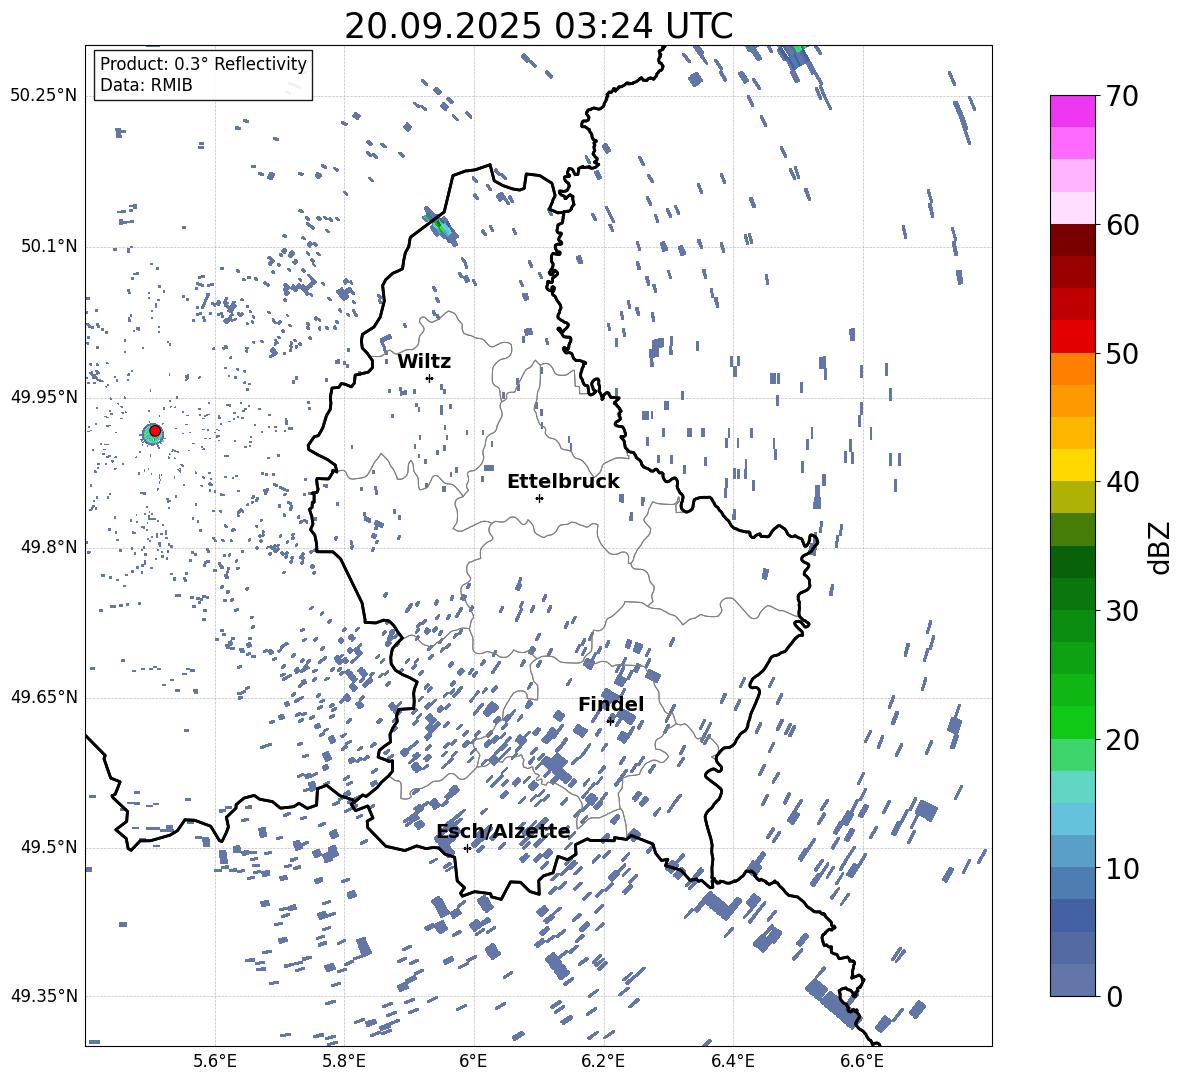
Task: Click the dark maroon swatch just below 60 dBZ
Action: (x=1072, y=240)
